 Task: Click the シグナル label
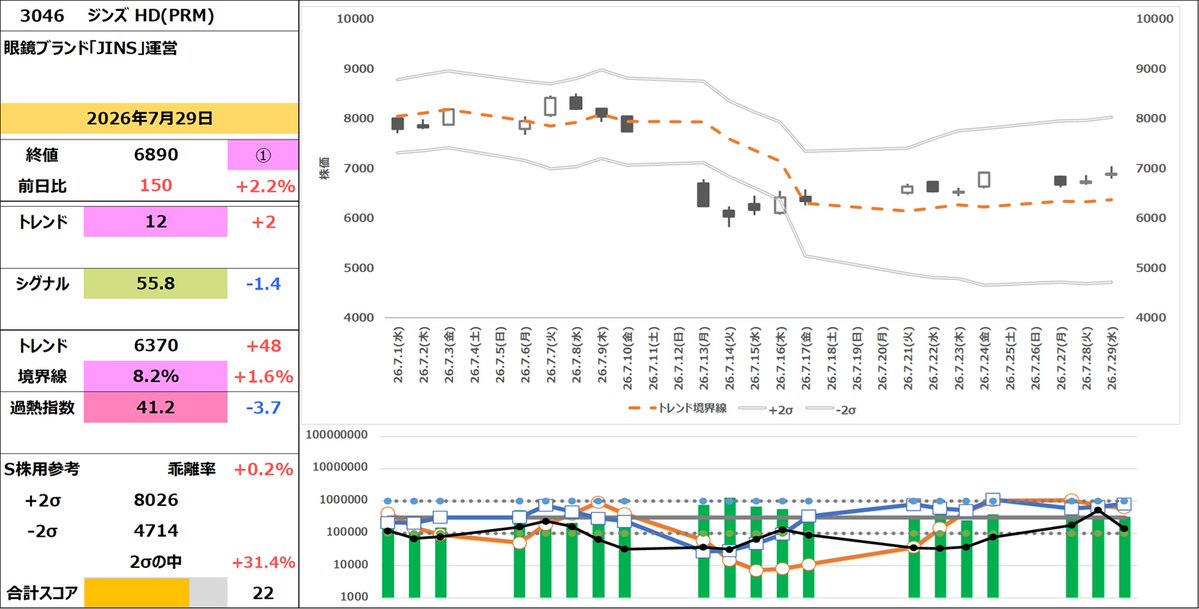(x=41, y=284)
